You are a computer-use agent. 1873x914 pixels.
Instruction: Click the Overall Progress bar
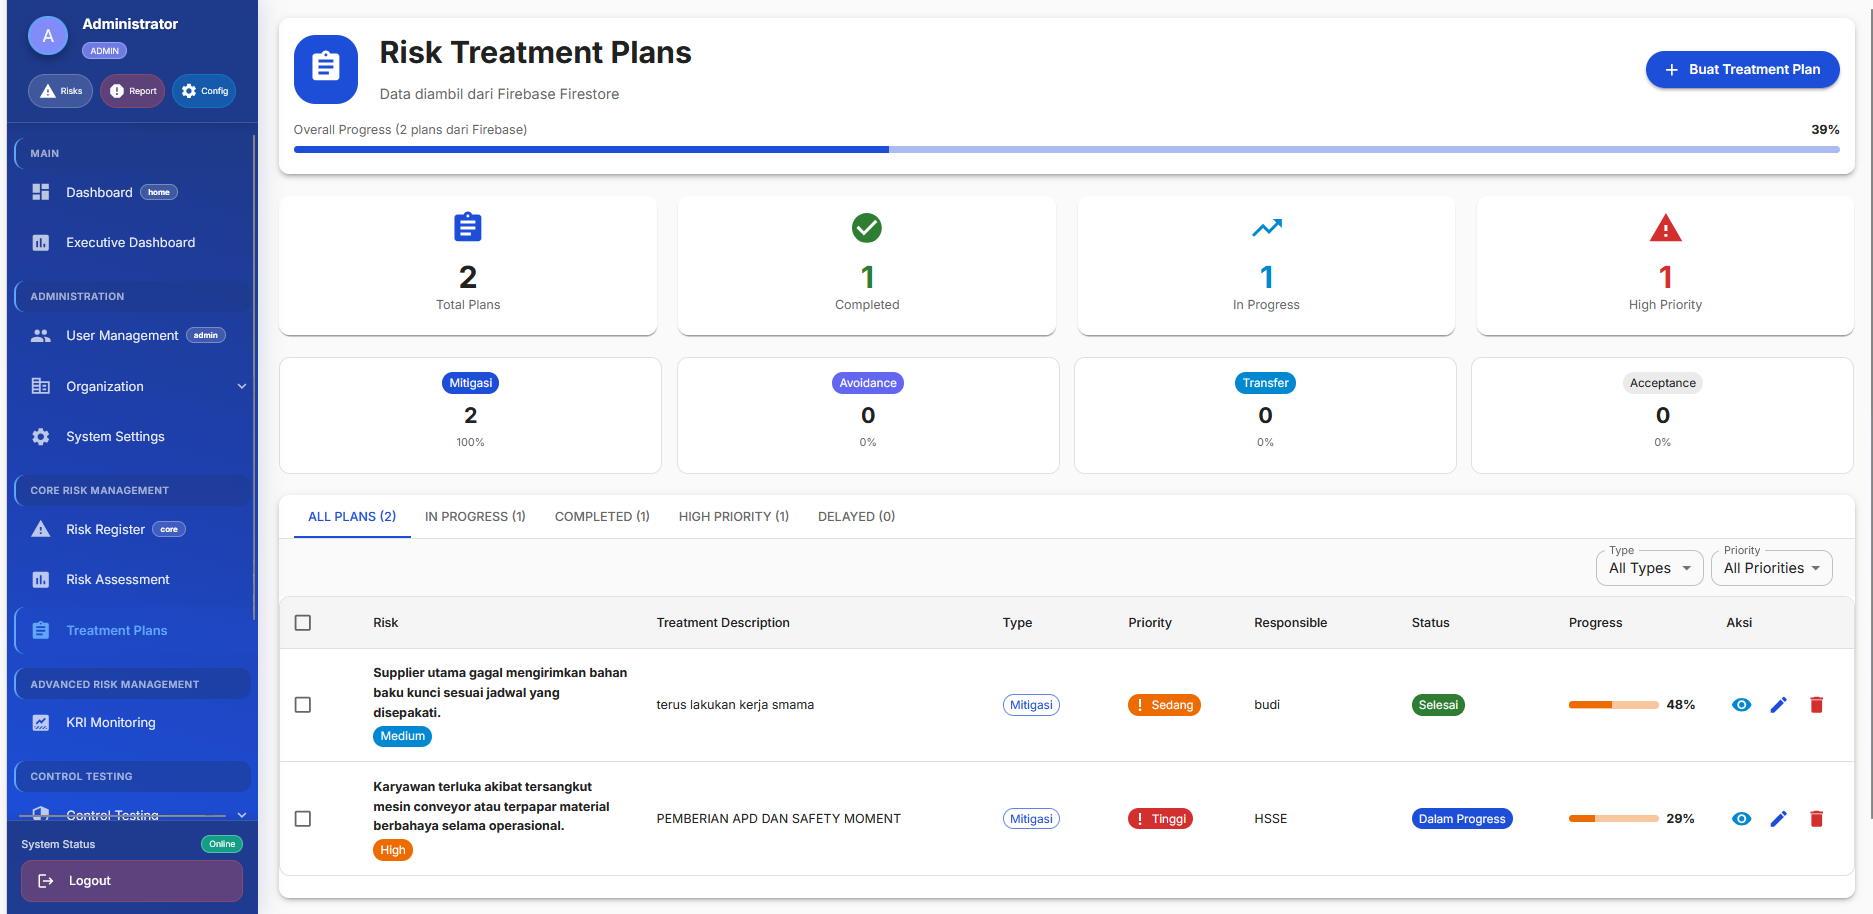[1066, 150]
